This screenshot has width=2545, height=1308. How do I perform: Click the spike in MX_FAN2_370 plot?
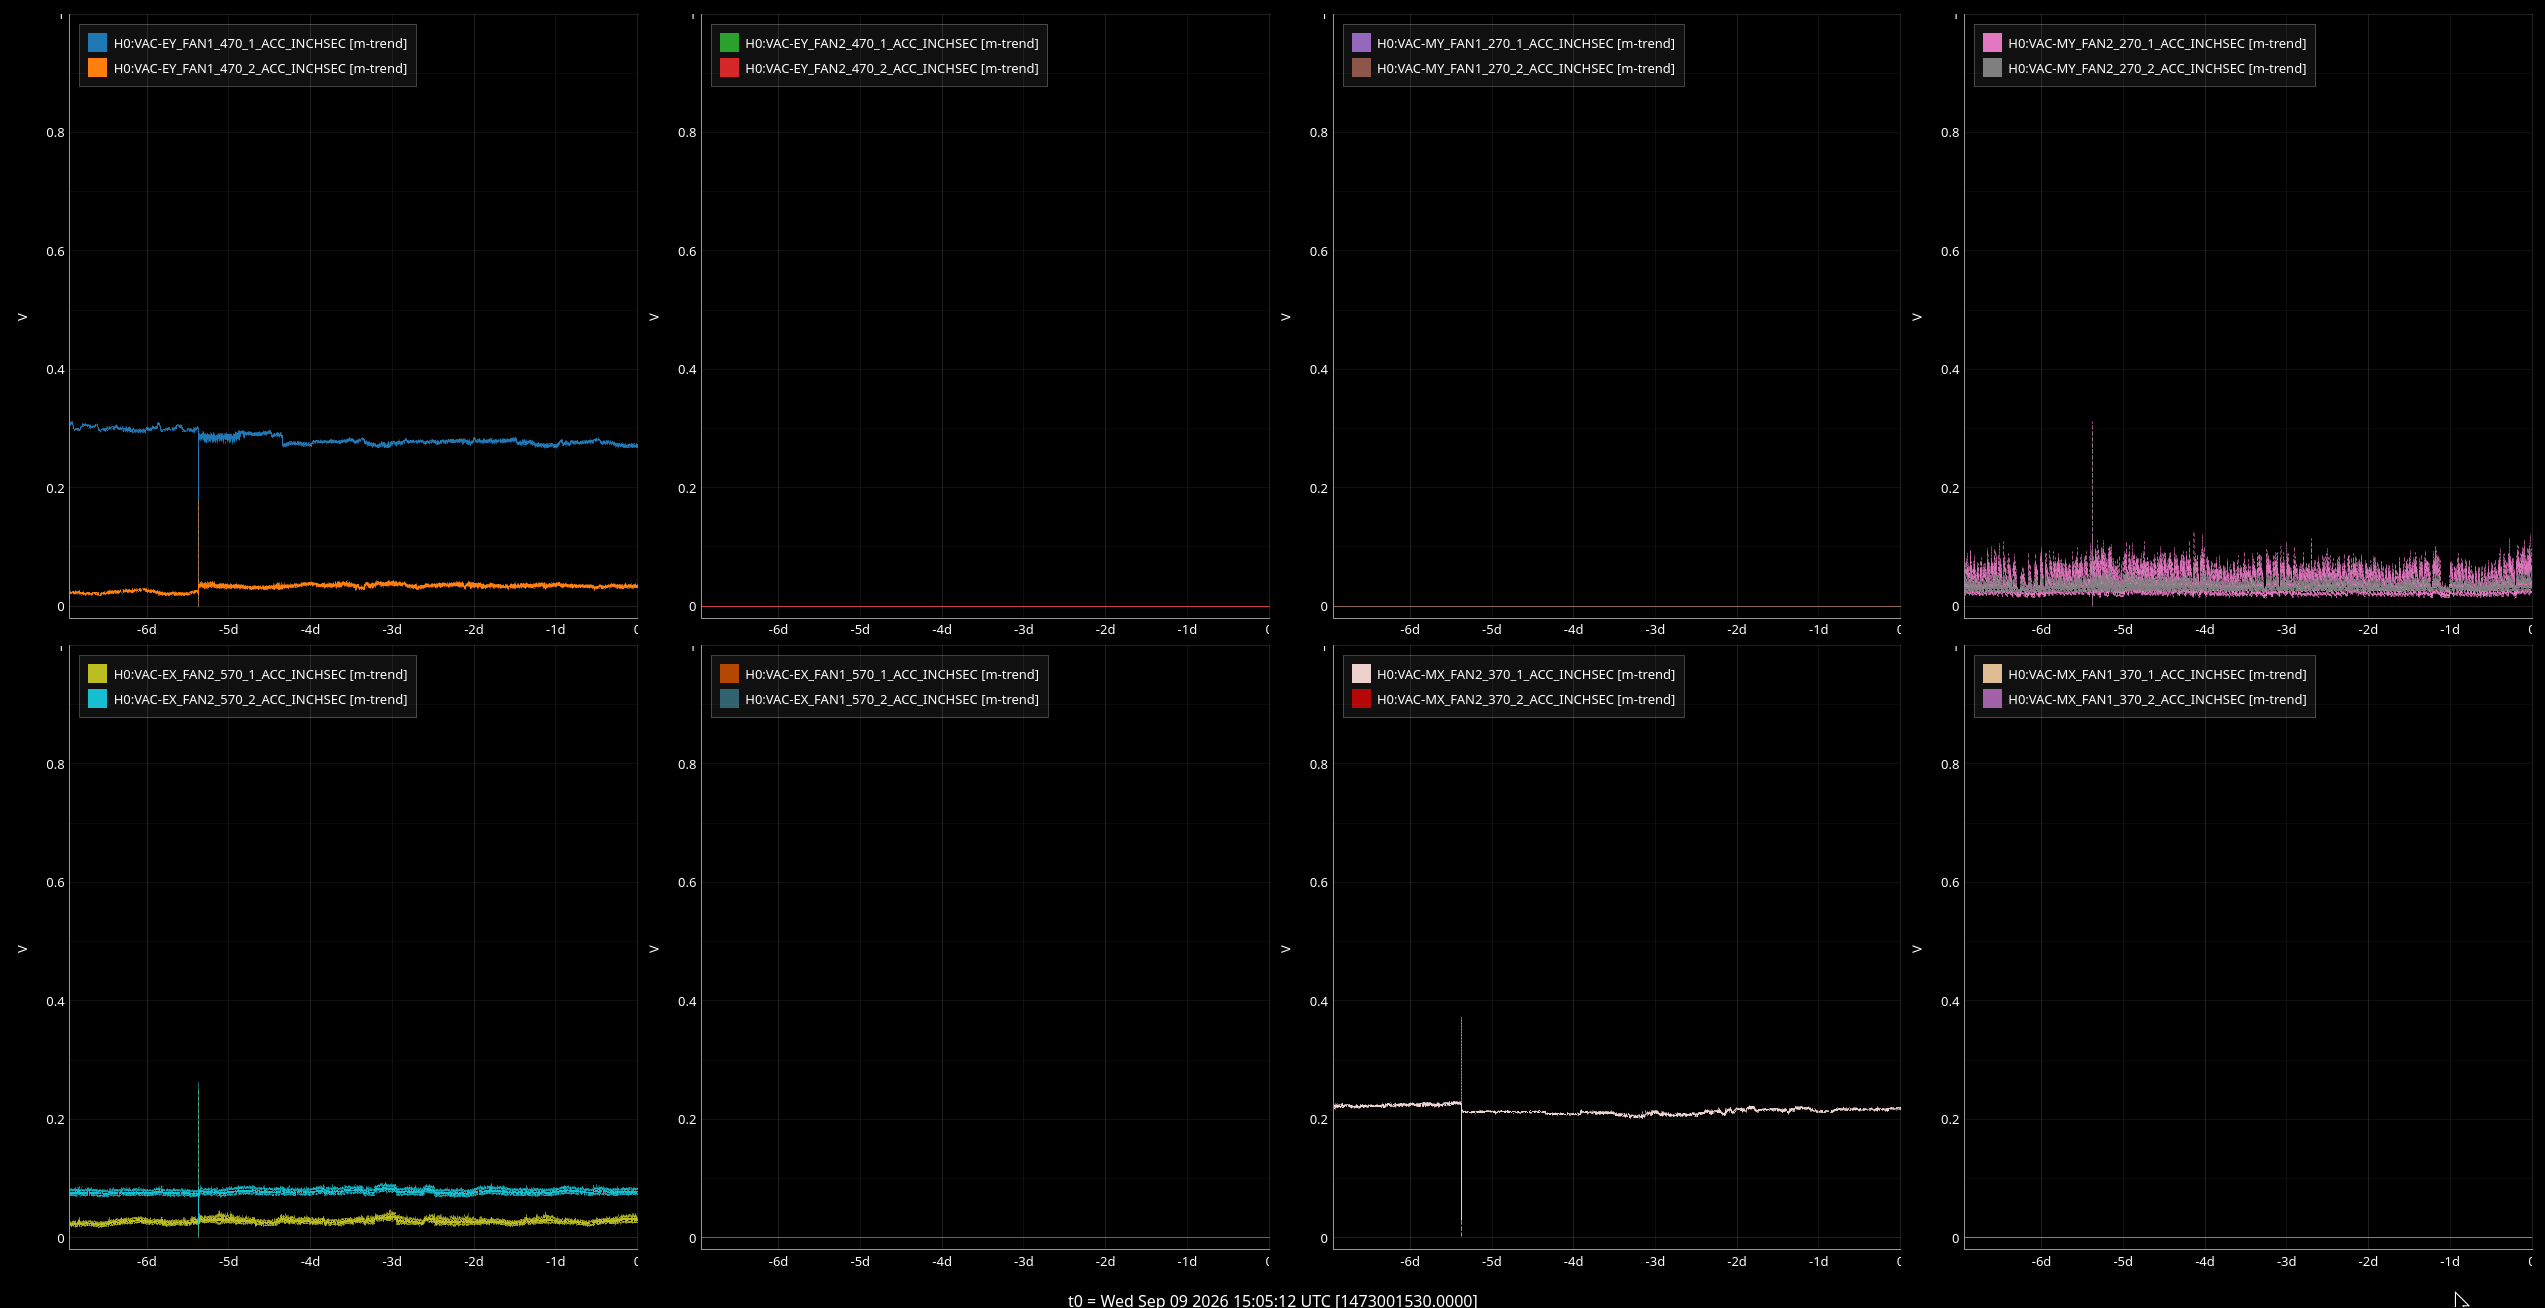1461,1060
